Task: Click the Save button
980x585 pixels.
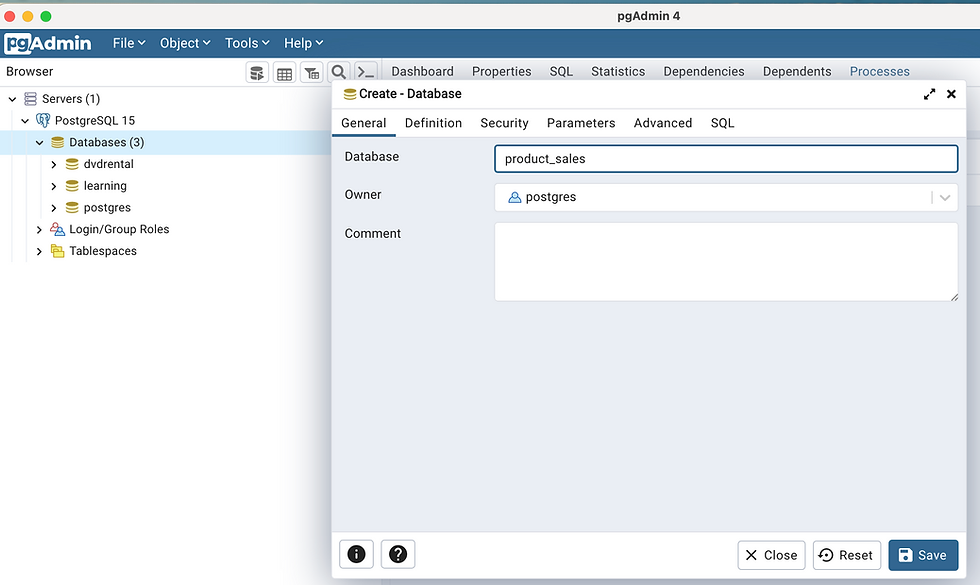Action: click(x=923, y=555)
